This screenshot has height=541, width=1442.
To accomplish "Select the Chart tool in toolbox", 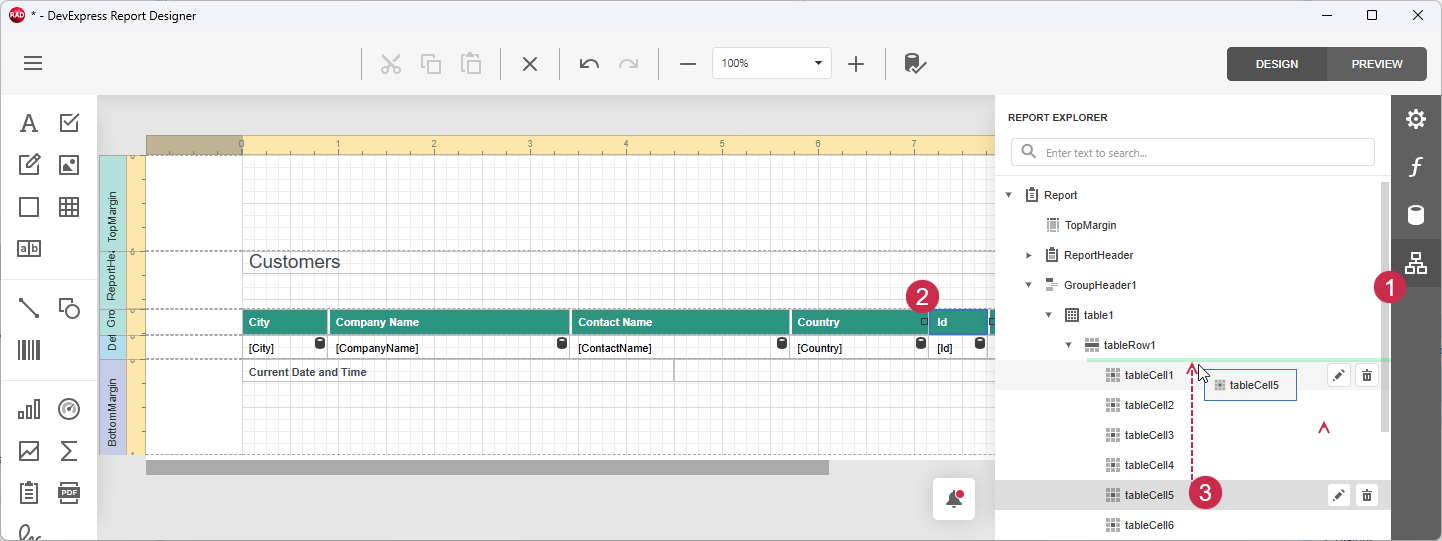I will tap(29, 409).
